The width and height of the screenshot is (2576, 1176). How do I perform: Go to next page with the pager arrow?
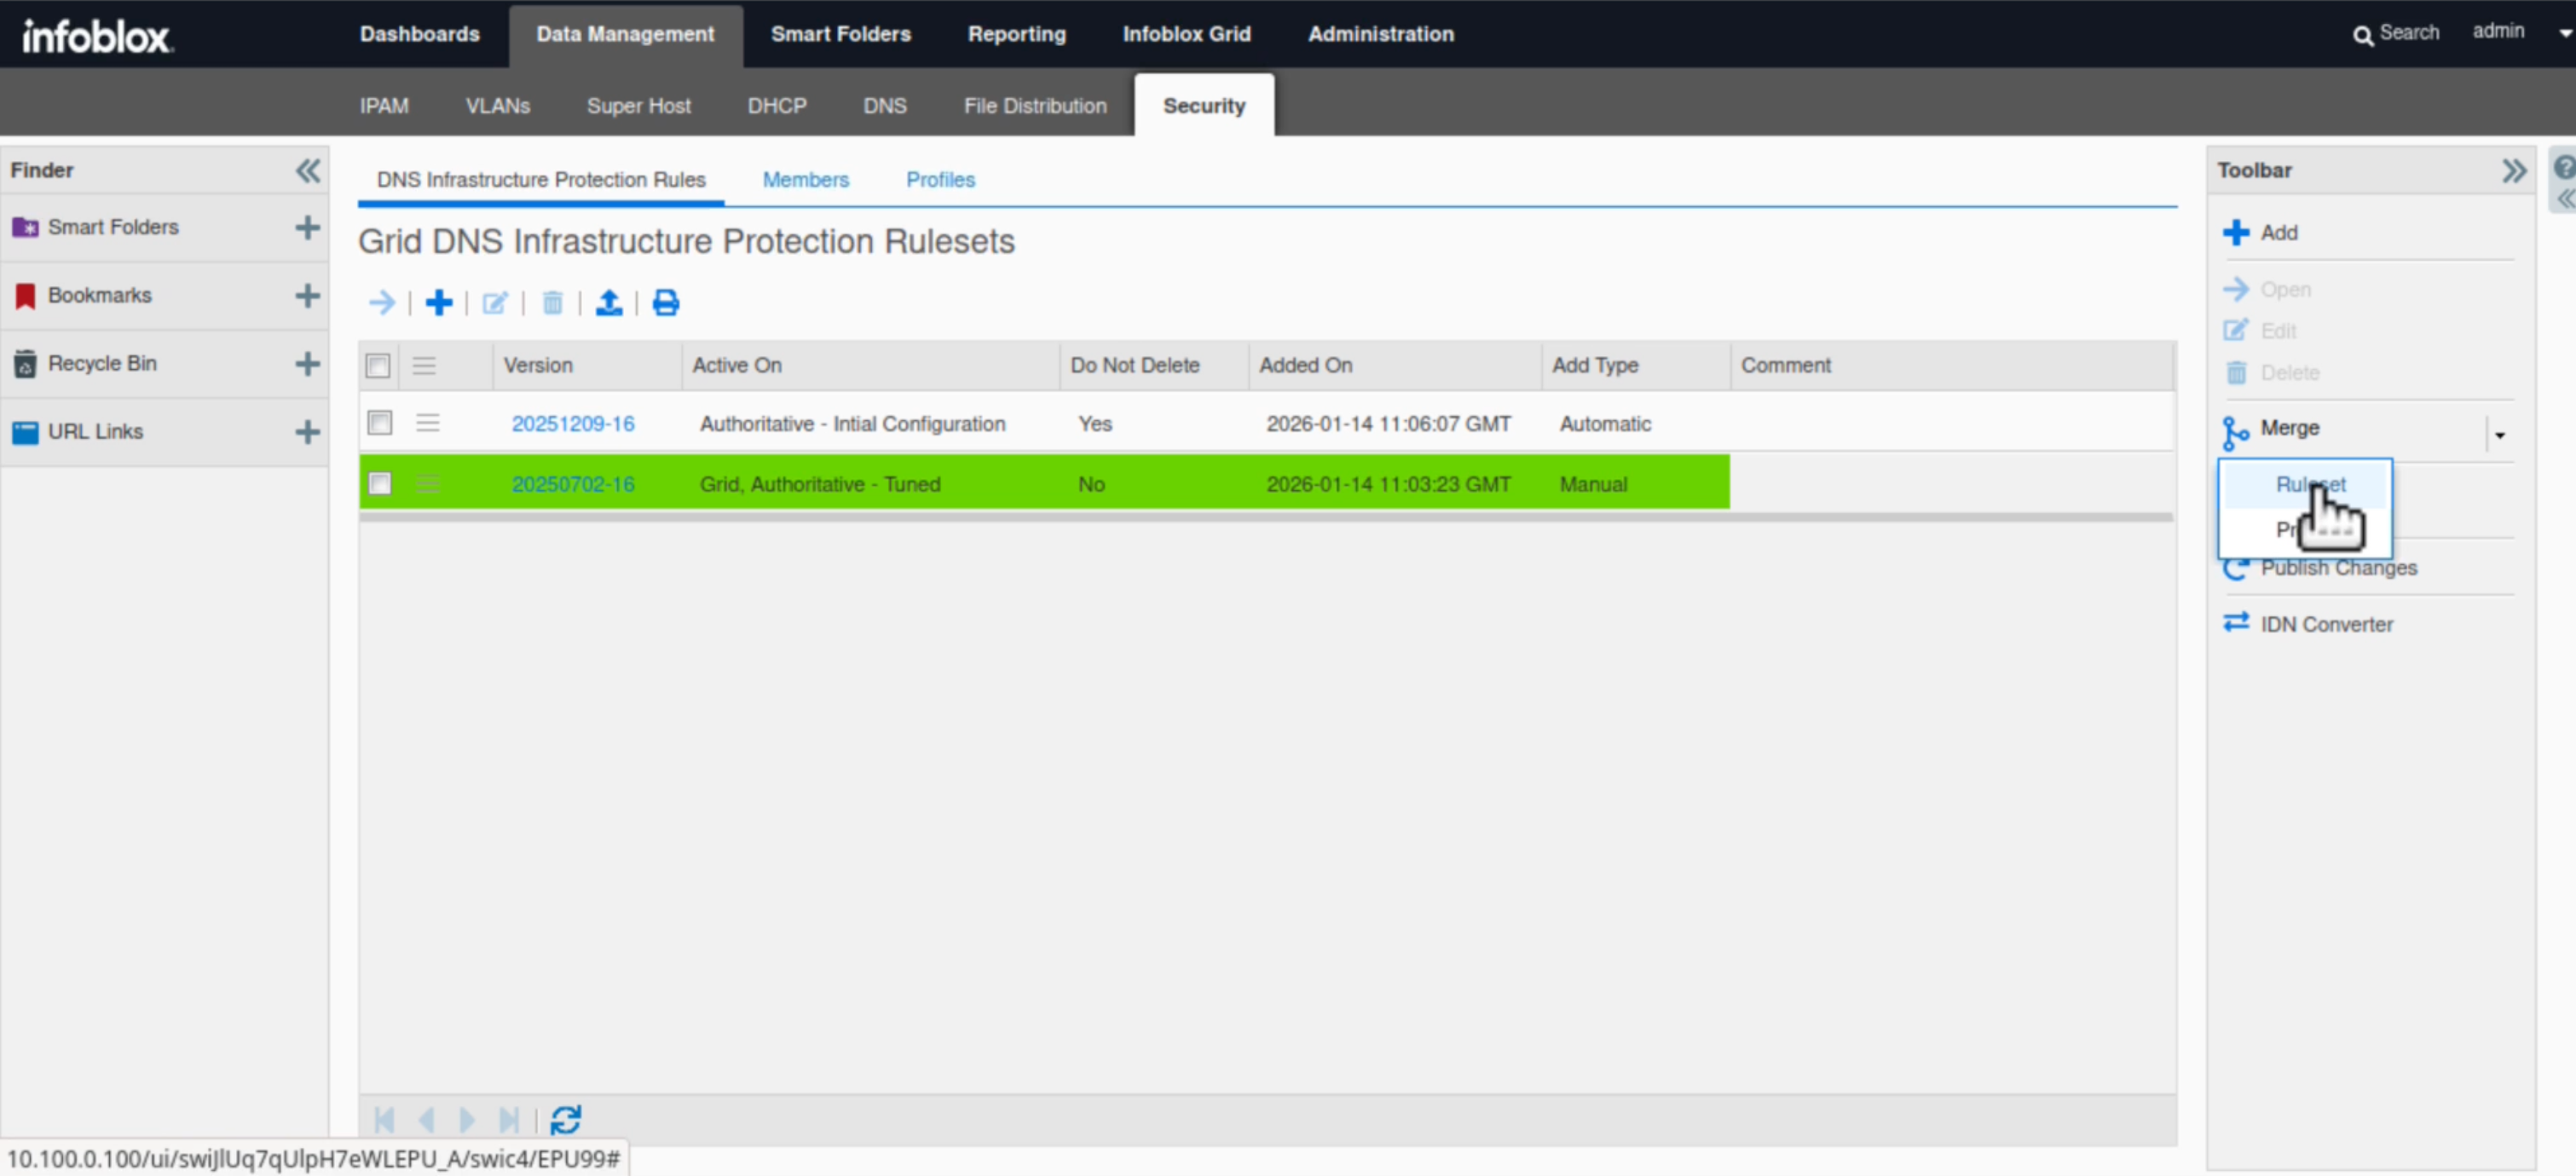pyautogui.click(x=467, y=1119)
